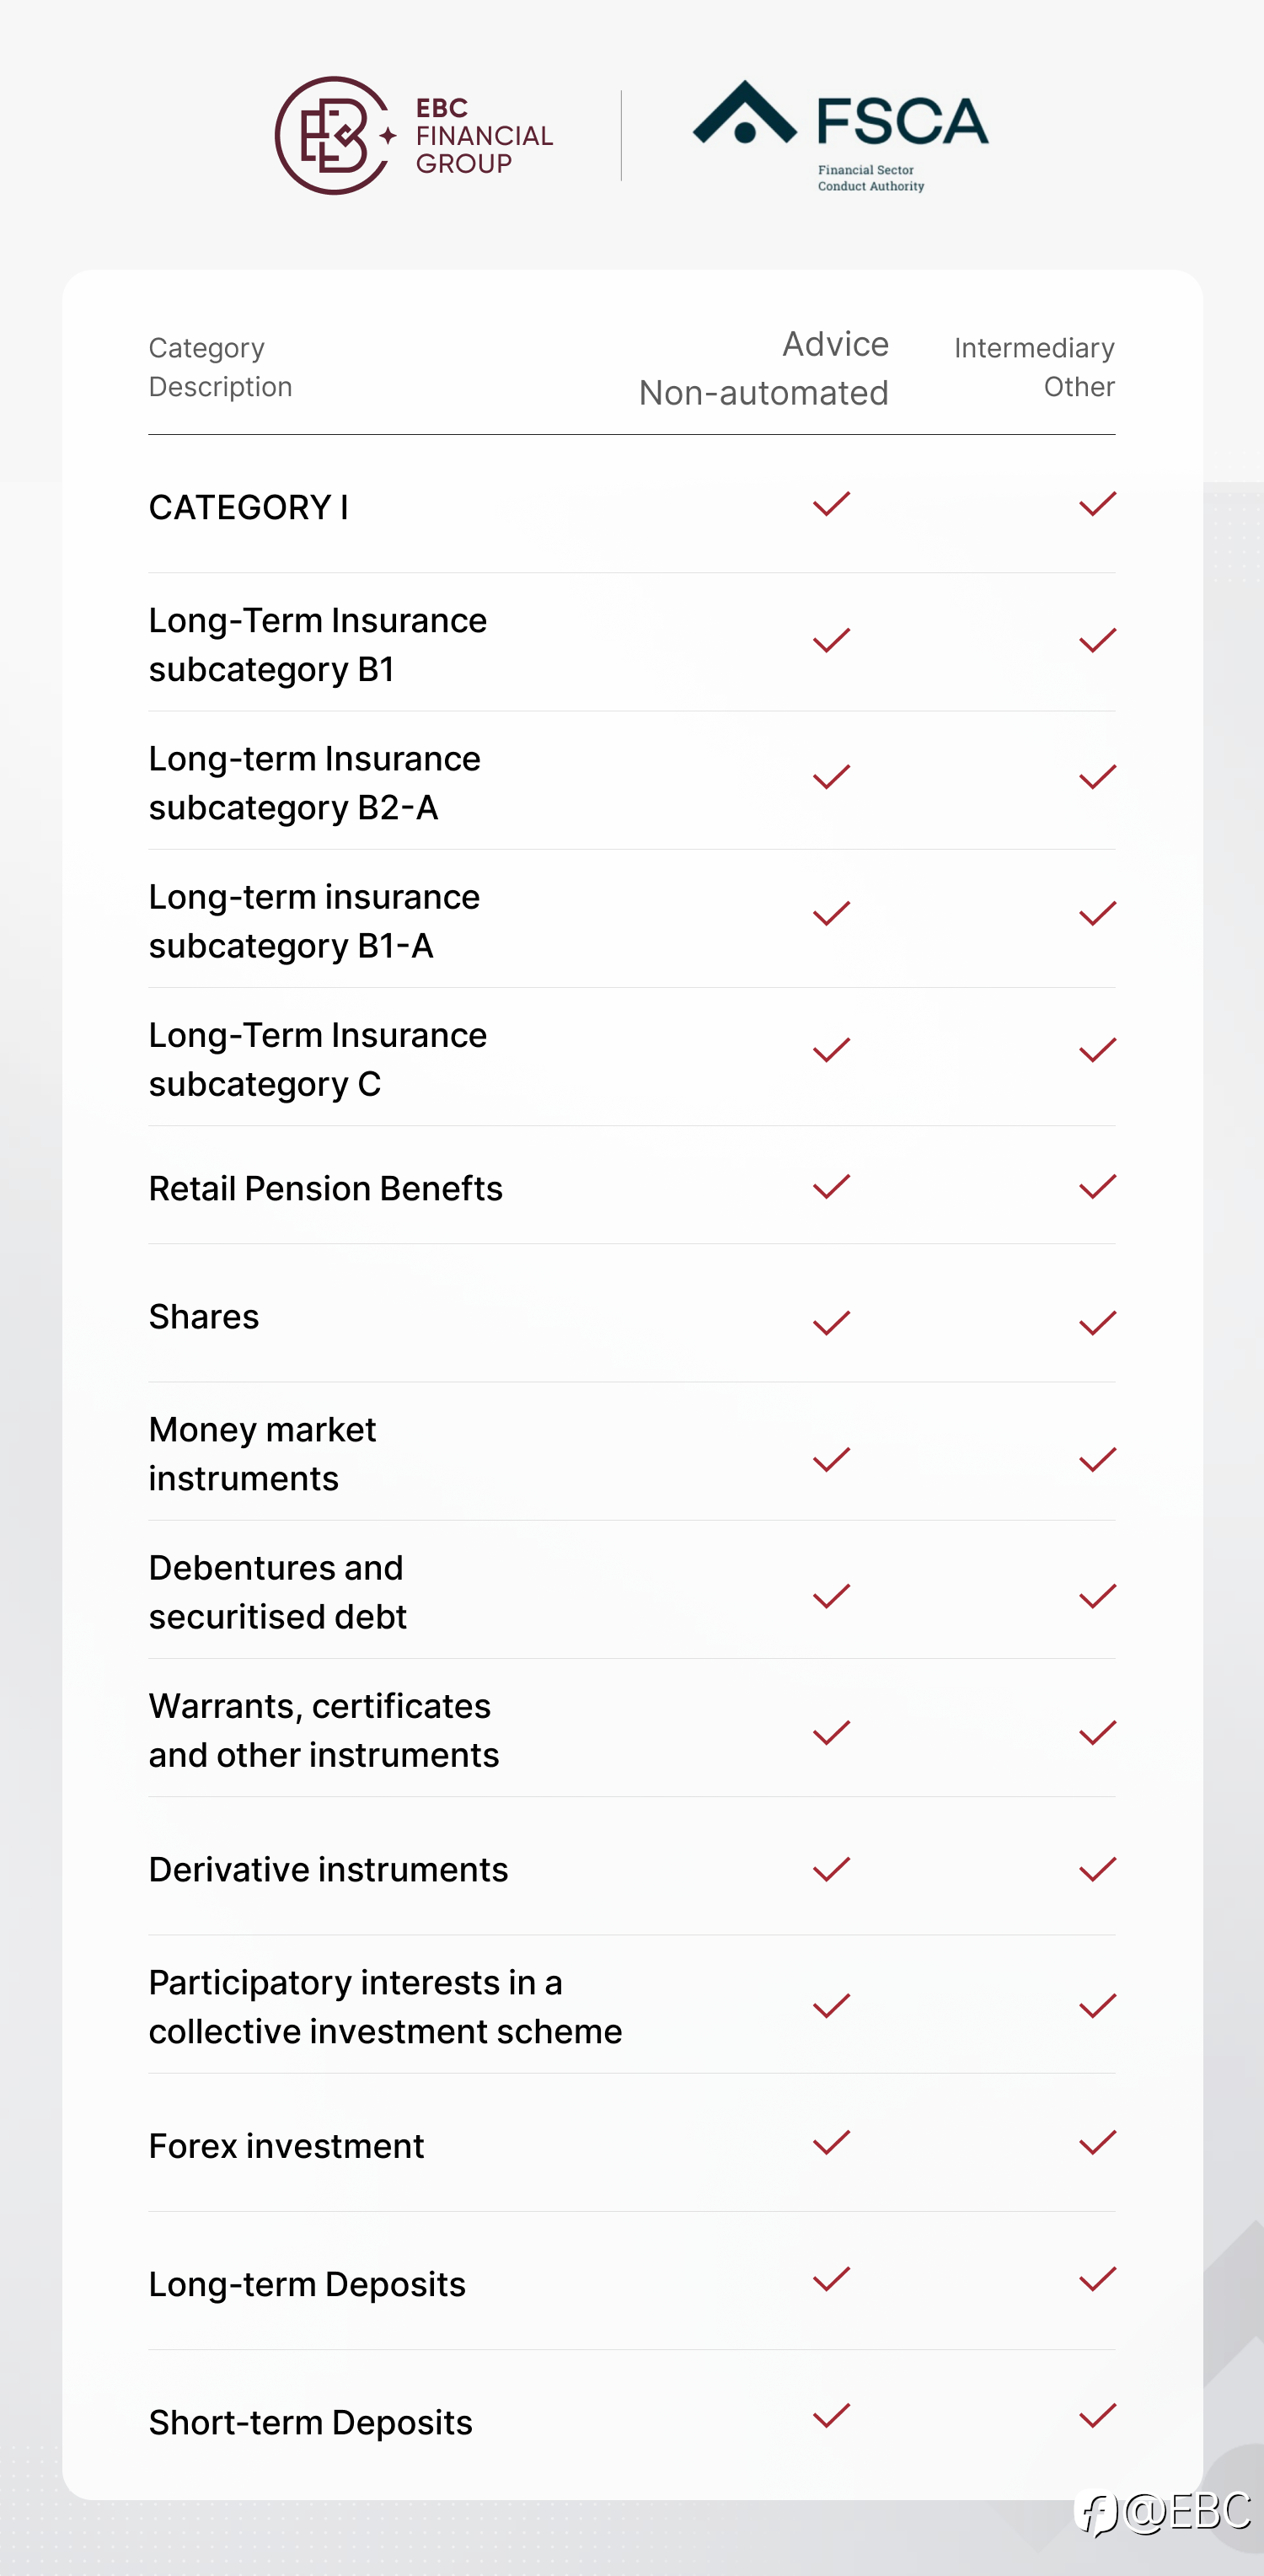Click the Intermediary checkmark for Short-term Deposits

click(1097, 2416)
